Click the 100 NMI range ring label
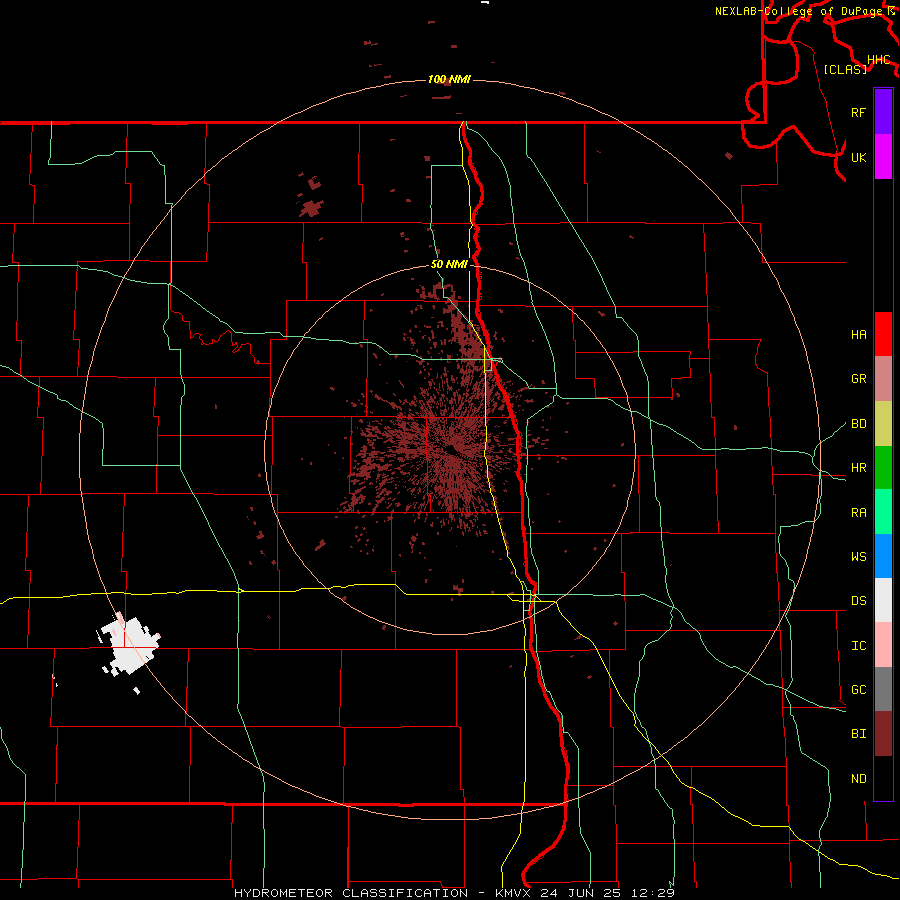Viewport: 900px width, 900px height. coord(449,79)
